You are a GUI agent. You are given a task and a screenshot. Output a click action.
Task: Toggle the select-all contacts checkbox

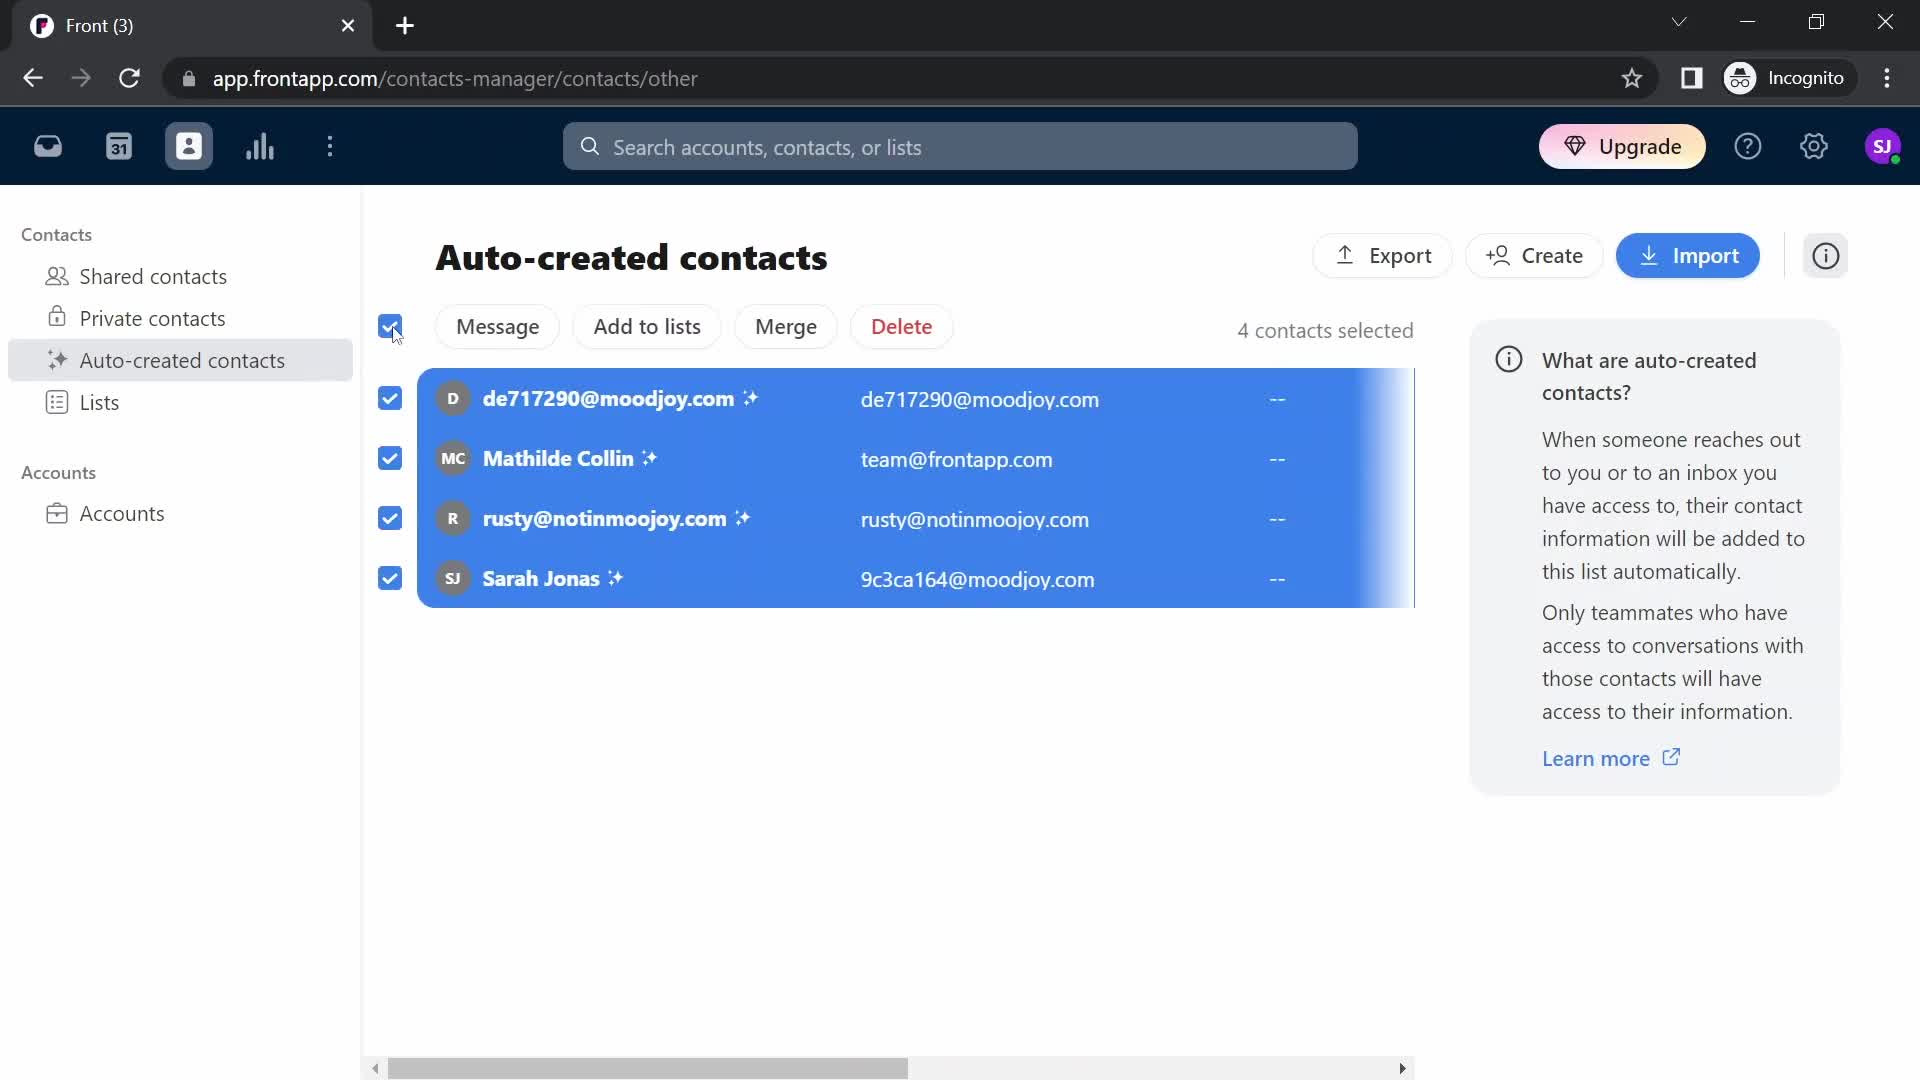pos(390,326)
